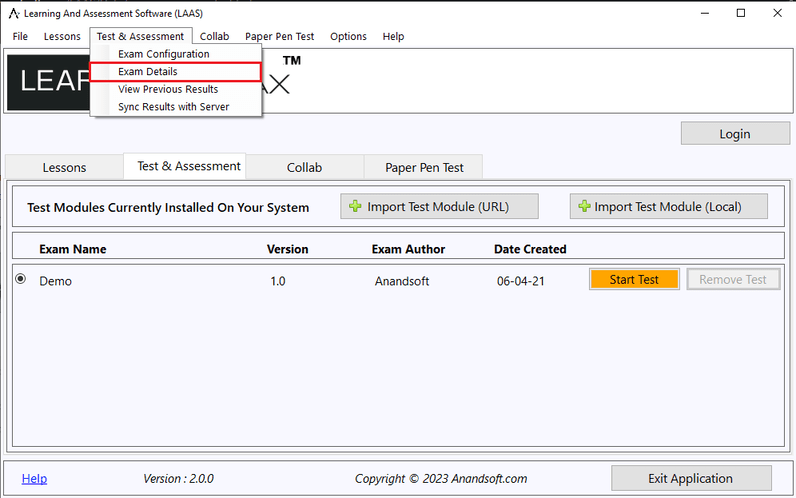The height and width of the screenshot is (498, 796).
Task: Select View Previous Results menu entry
Action: pos(167,89)
